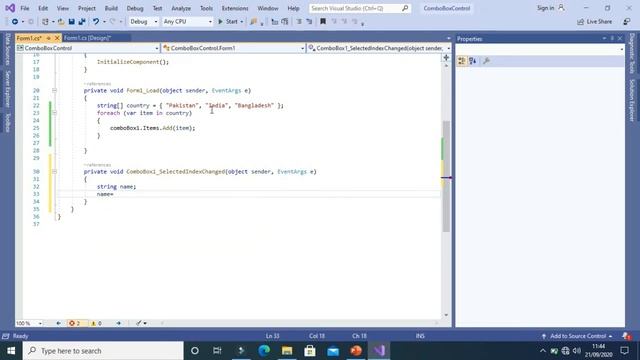Click the New Project toolbar icon
Image resolution: width=640 pixels, height=360 pixels.
tap(45, 22)
